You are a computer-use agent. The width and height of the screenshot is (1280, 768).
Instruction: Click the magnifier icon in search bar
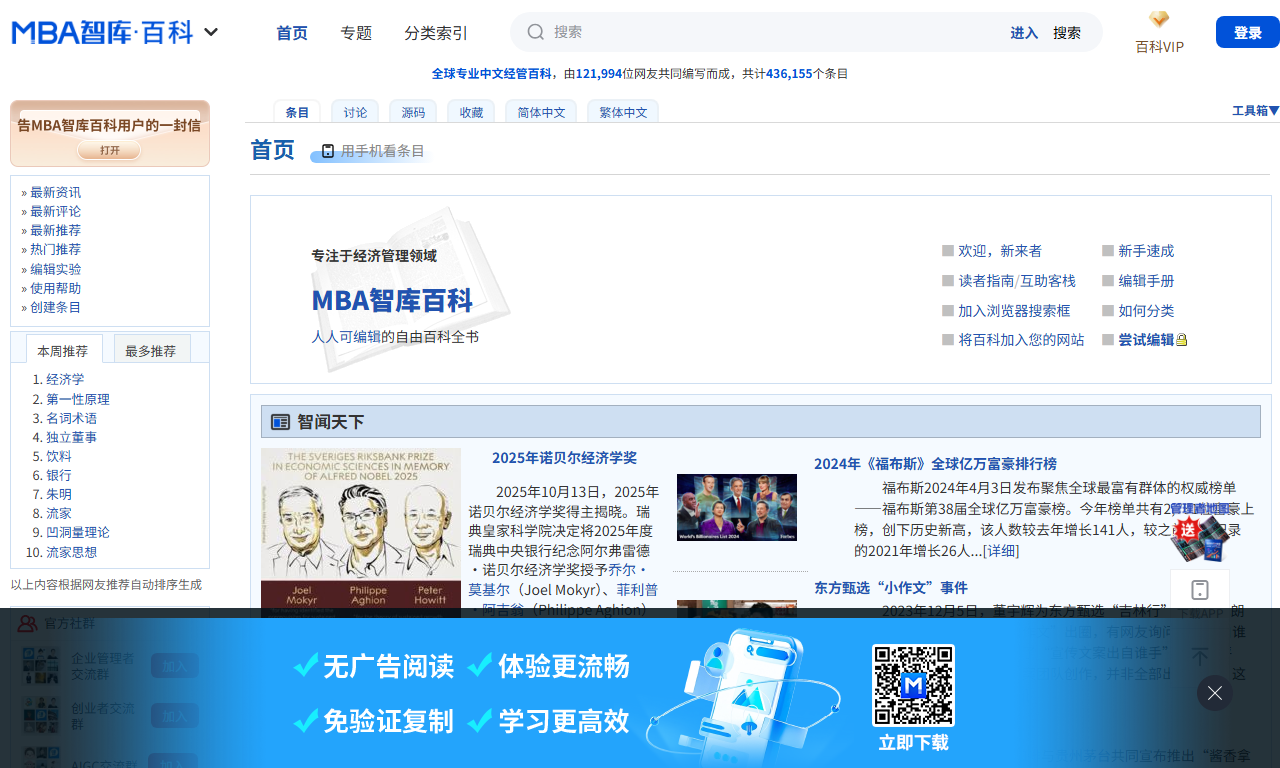(x=536, y=32)
